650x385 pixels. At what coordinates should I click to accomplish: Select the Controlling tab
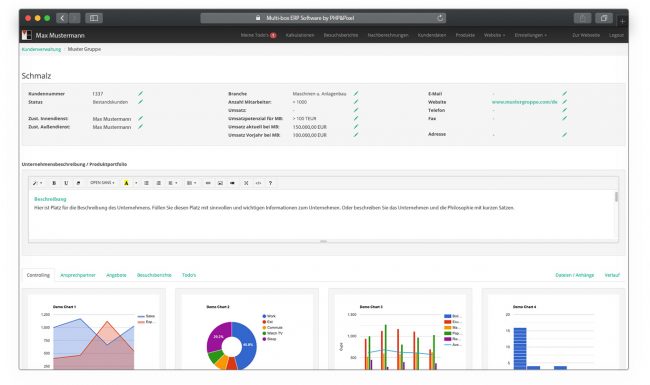[38, 275]
